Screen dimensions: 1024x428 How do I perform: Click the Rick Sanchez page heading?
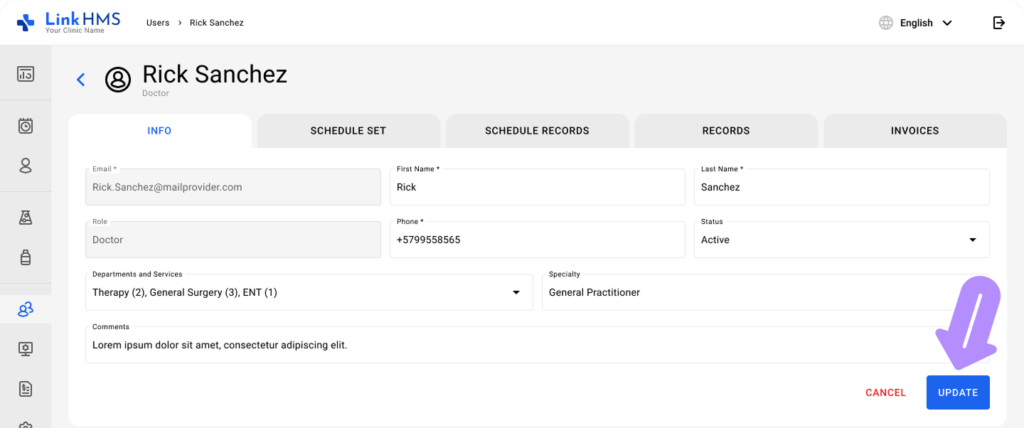coord(215,74)
